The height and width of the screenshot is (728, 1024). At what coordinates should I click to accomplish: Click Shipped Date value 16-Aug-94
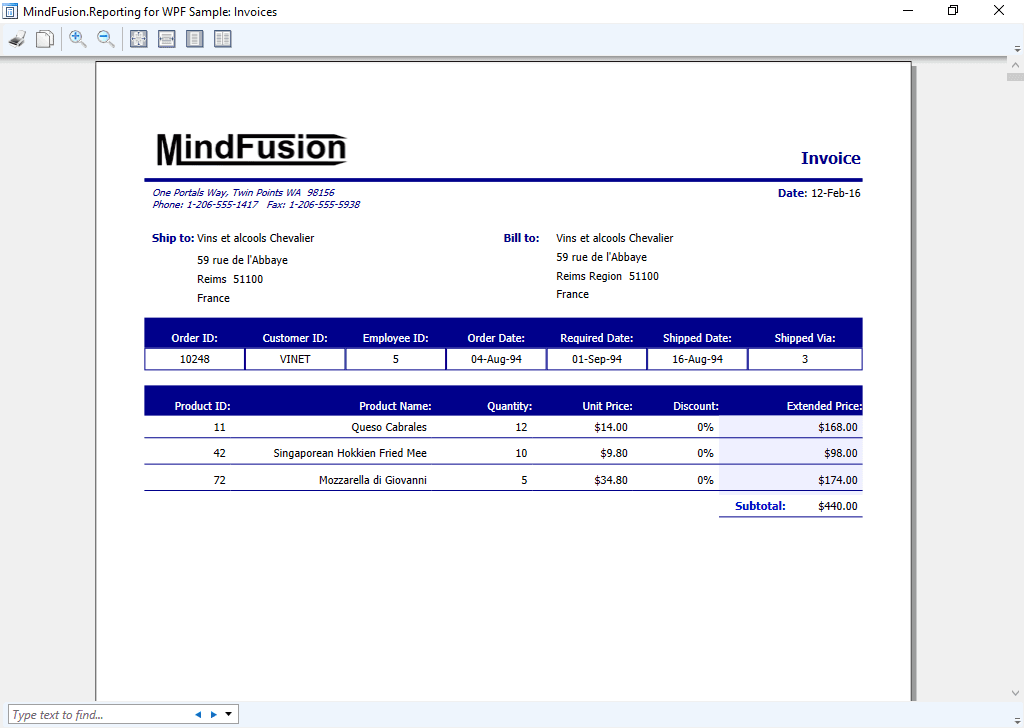697,359
